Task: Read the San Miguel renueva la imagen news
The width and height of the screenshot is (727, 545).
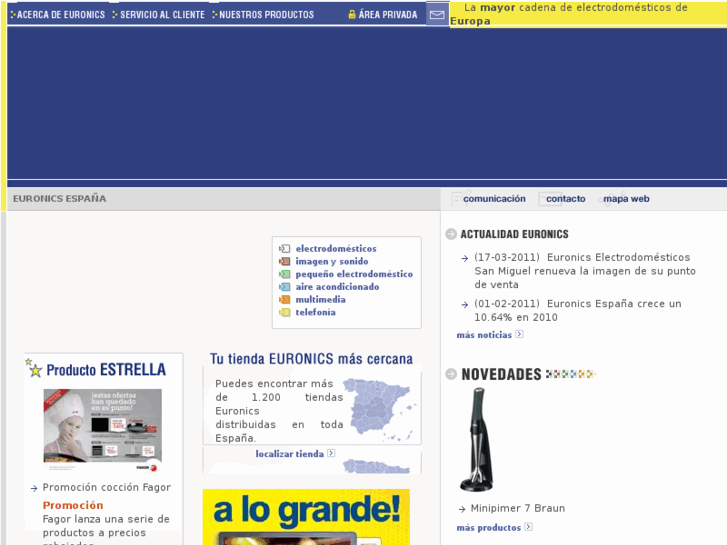Action: pyautogui.click(x=585, y=271)
